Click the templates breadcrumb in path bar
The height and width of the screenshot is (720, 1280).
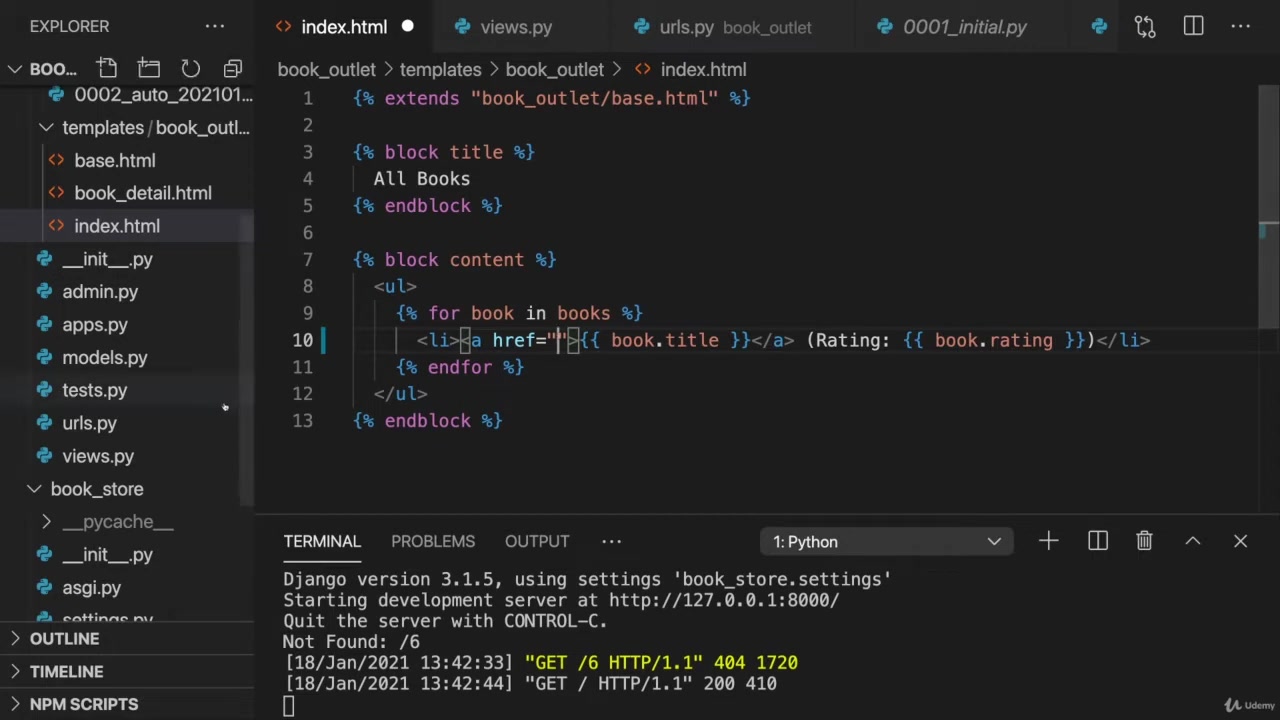(440, 69)
